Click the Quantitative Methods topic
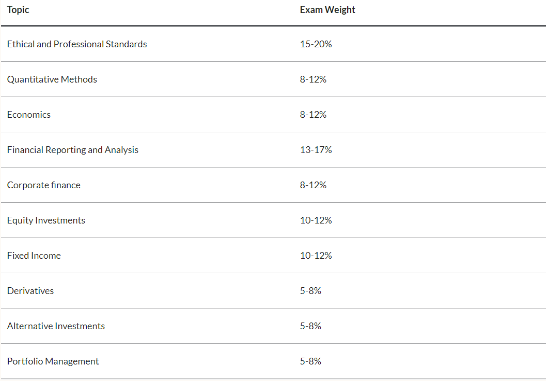 coord(52,79)
